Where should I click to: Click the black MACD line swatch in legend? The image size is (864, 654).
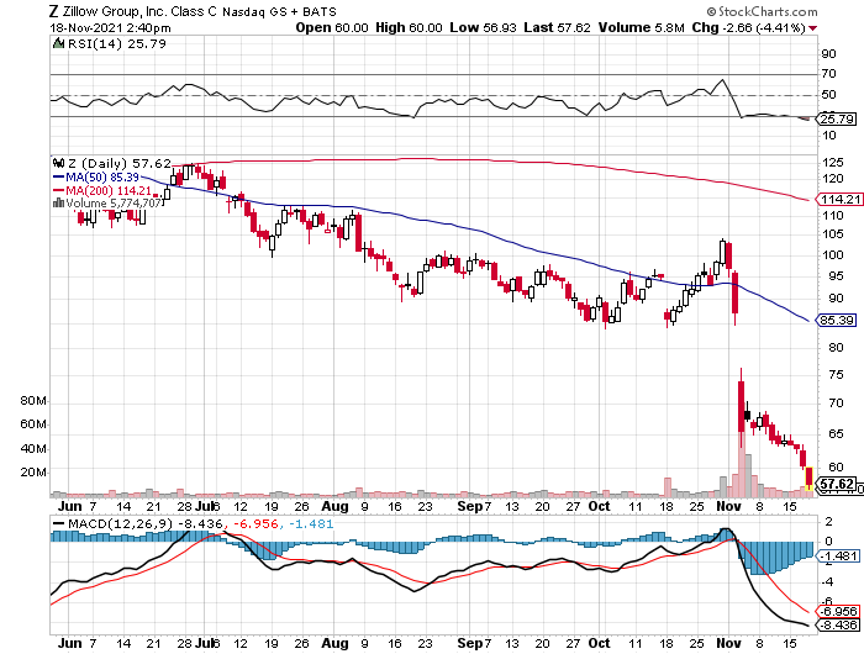coord(58,523)
